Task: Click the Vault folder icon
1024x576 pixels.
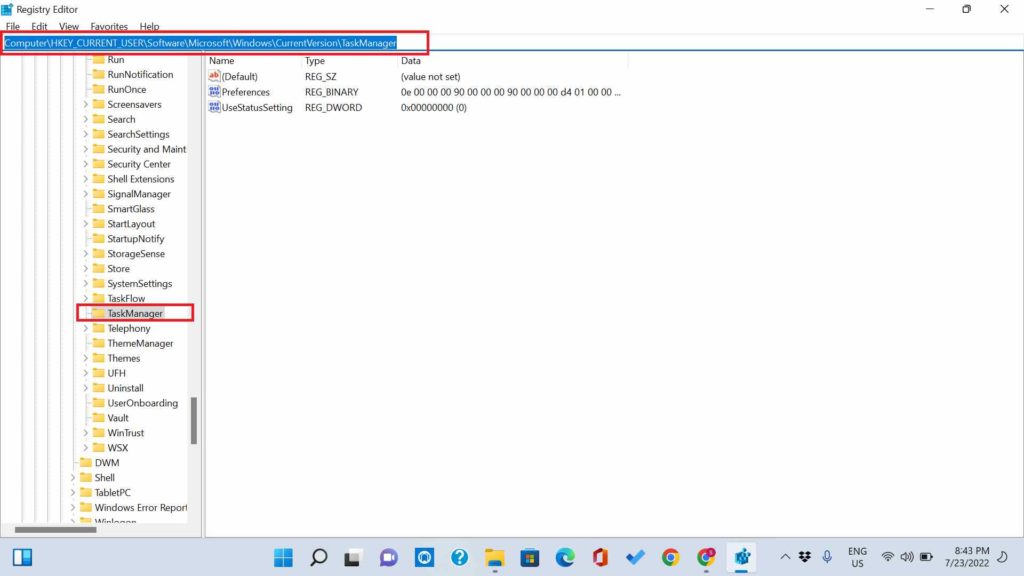Action: (x=99, y=418)
